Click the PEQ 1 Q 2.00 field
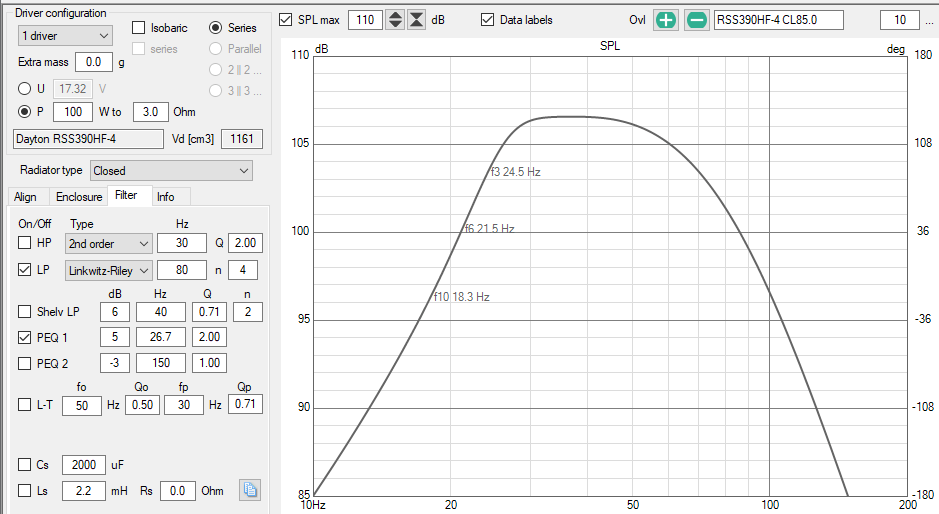 tap(209, 337)
